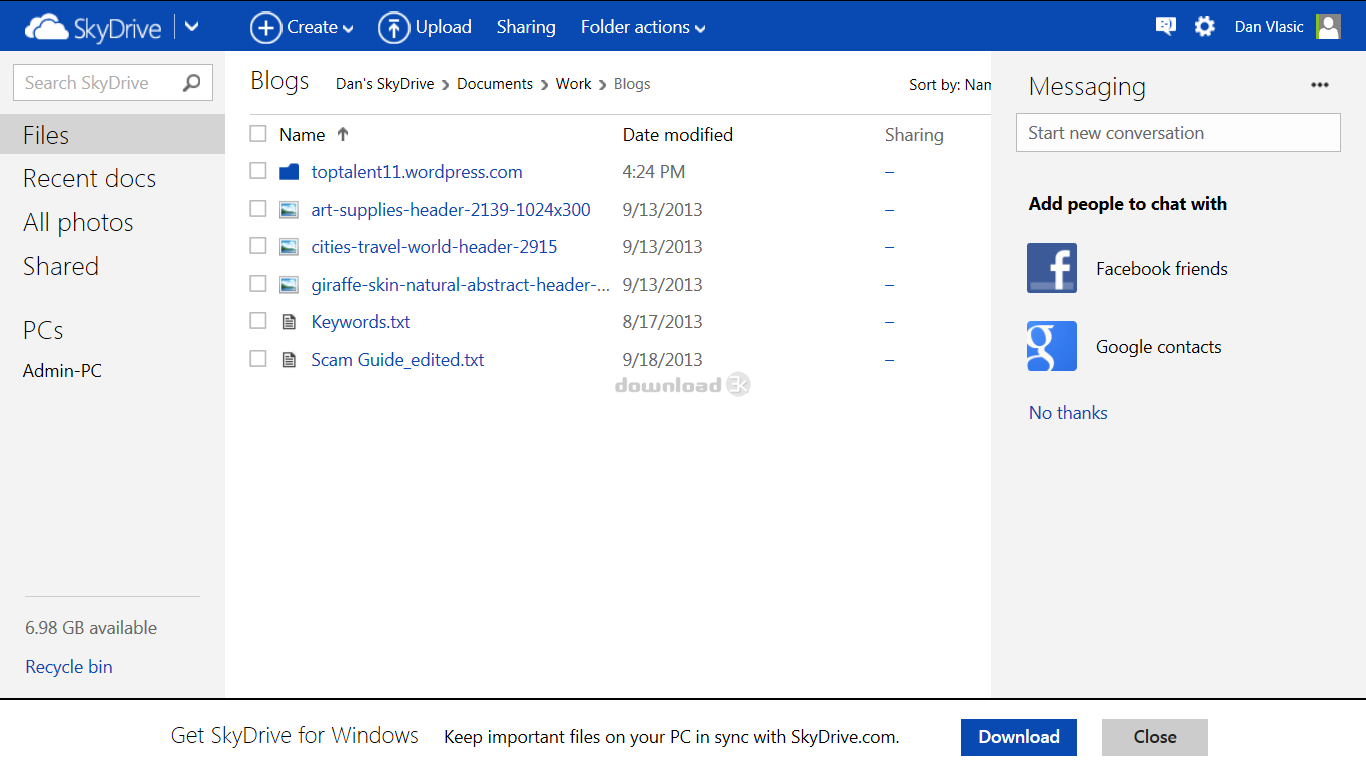Check the art-supplies-header-2139-1024x300 checkbox

[x=258, y=209]
